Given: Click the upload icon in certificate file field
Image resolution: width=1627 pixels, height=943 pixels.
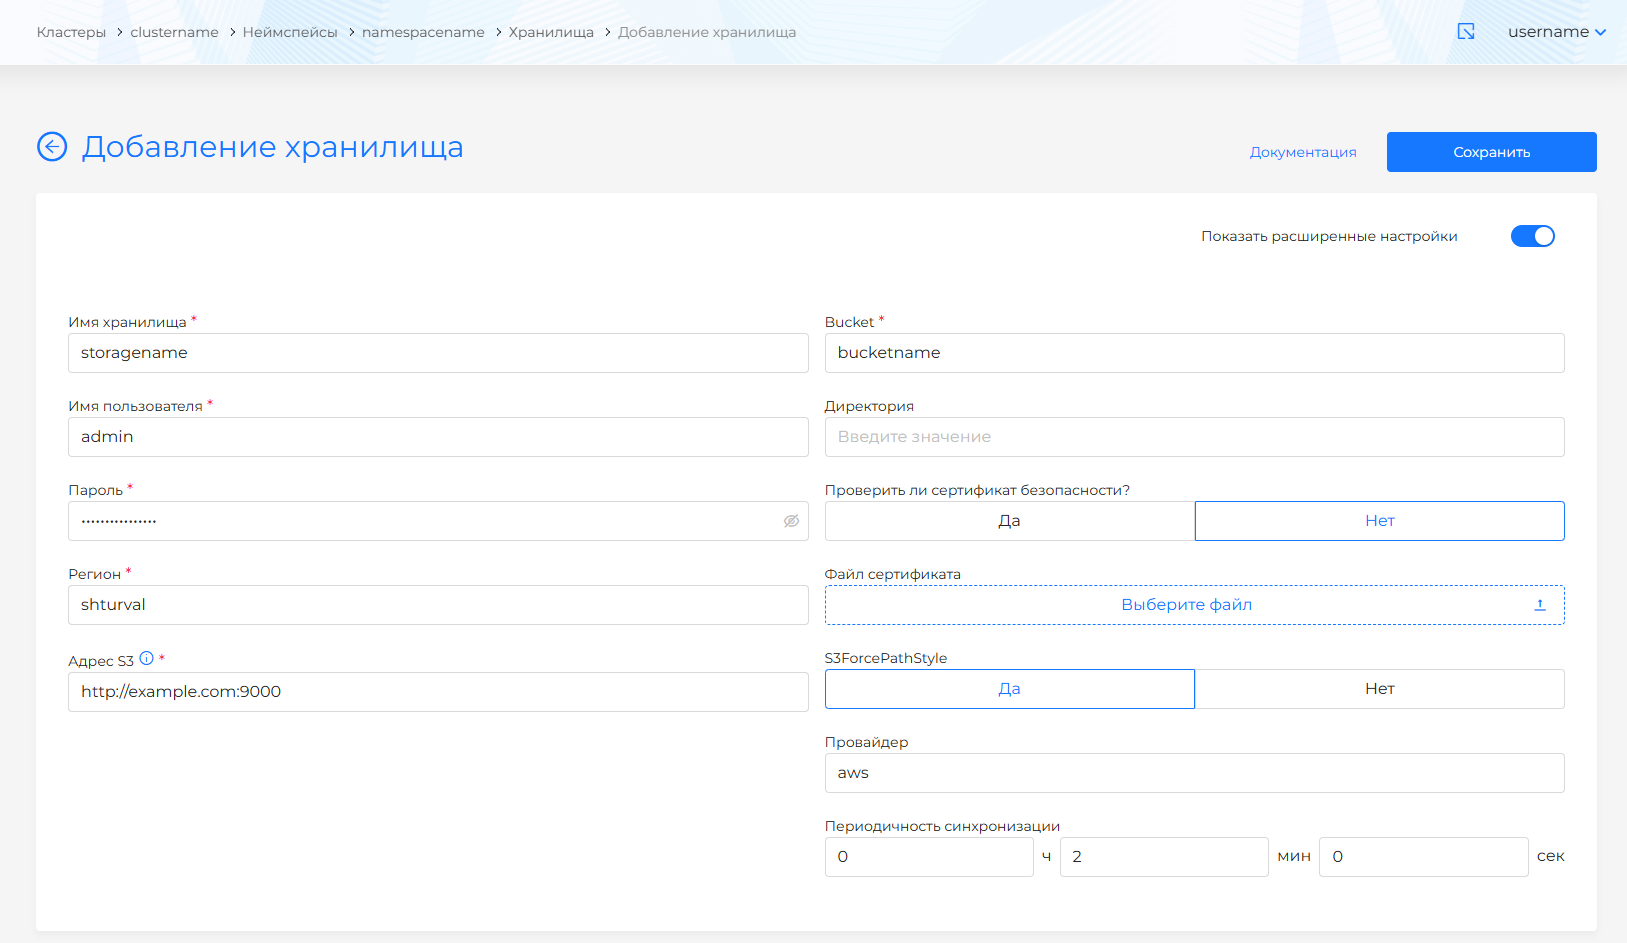Looking at the screenshot, I should point(1540,605).
